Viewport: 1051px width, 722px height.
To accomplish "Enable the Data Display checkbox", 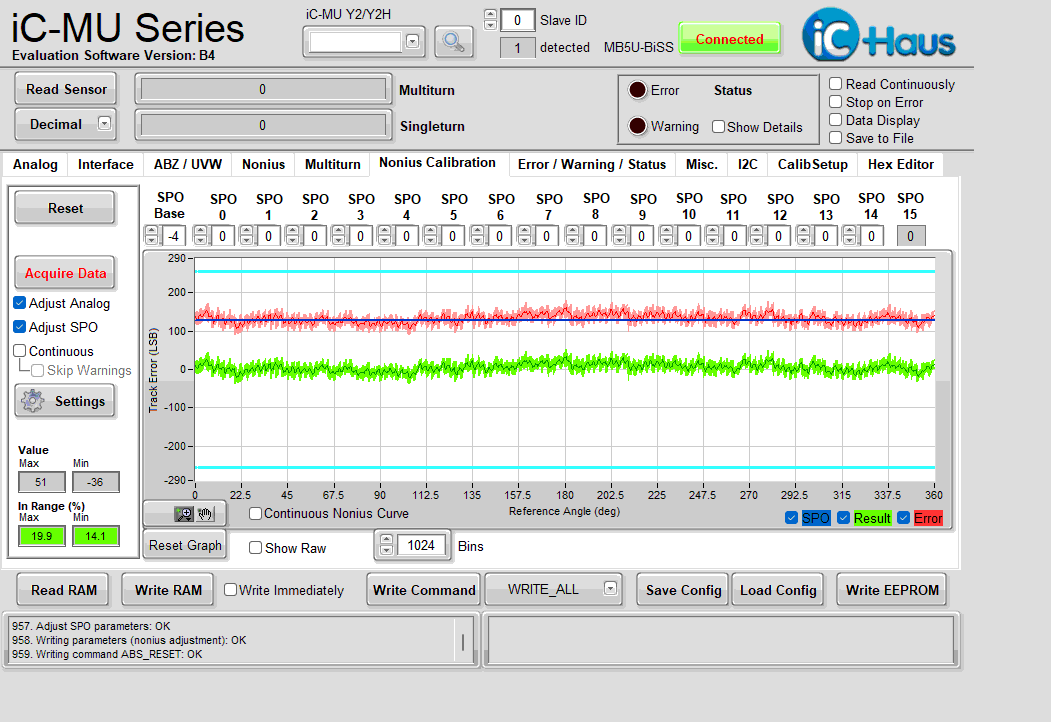I will (x=836, y=120).
